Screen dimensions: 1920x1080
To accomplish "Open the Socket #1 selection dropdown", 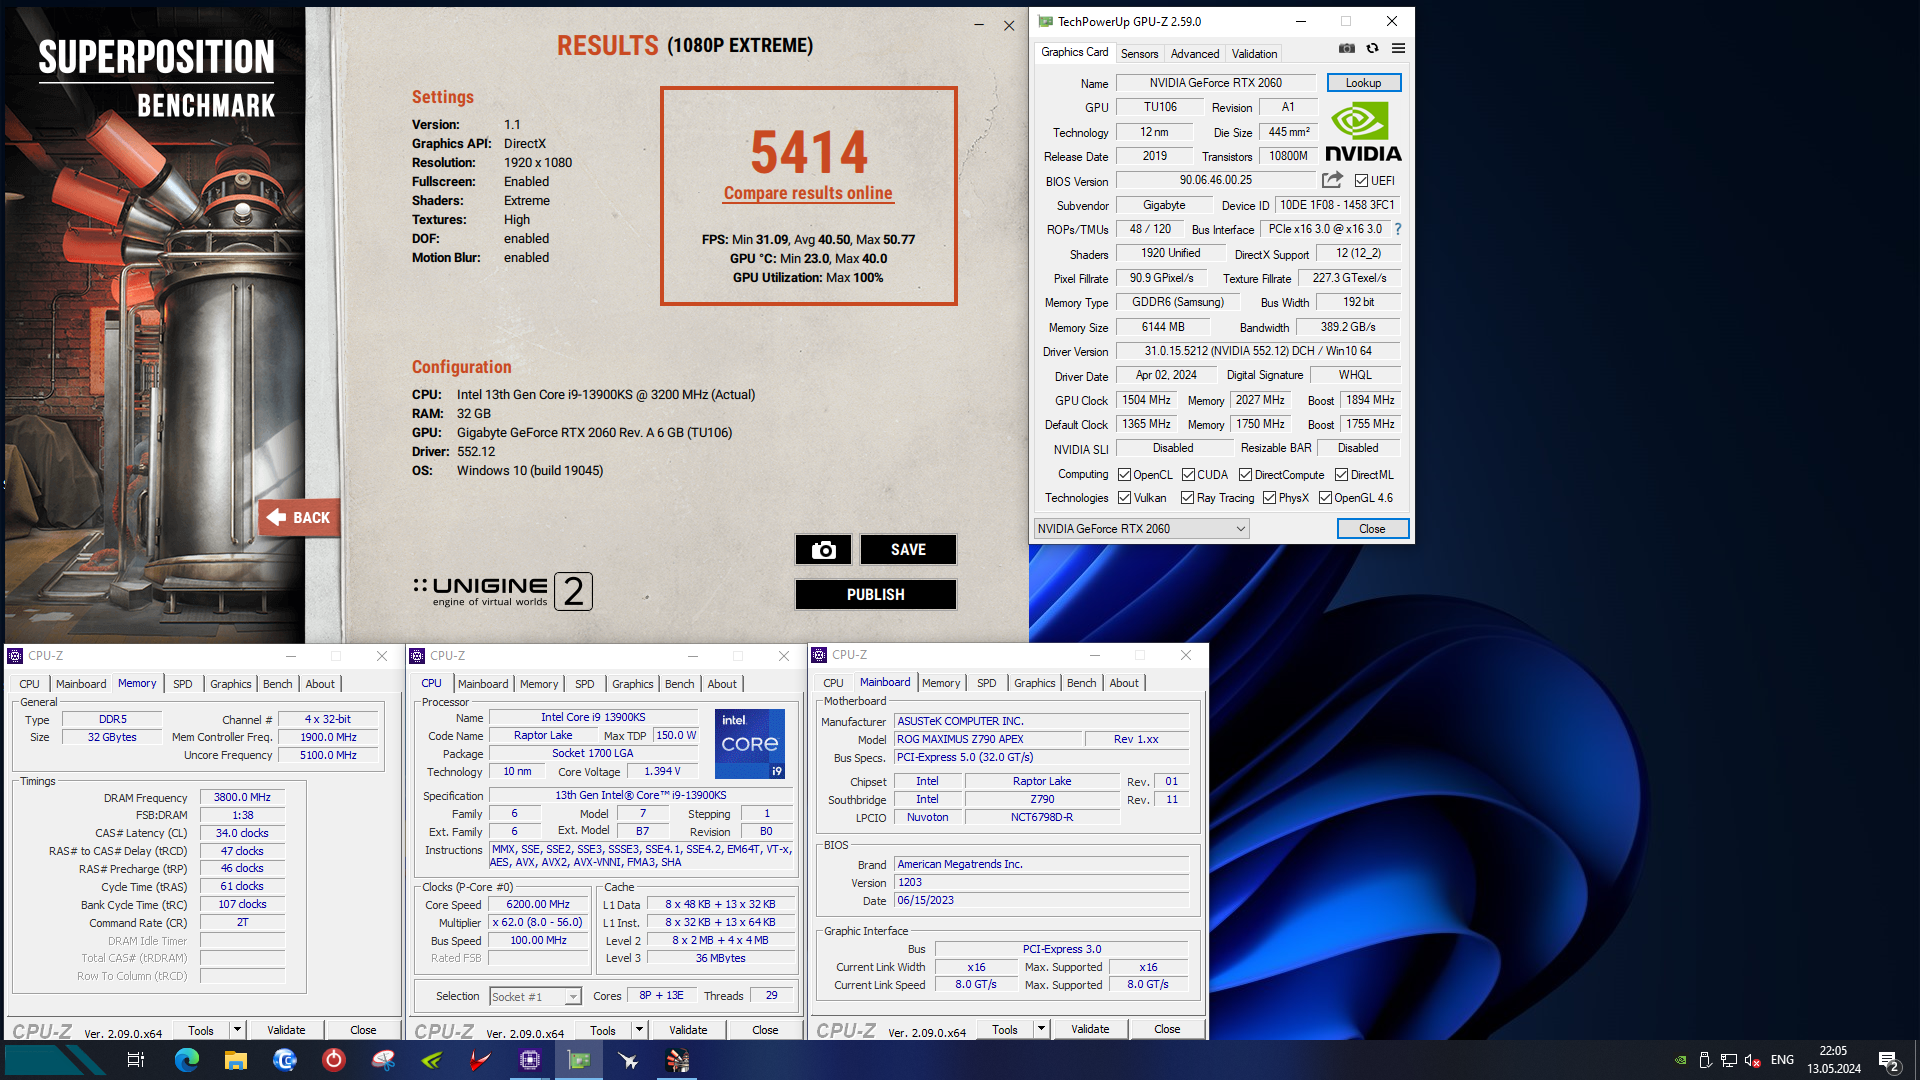I will click(x=535, y=997).
